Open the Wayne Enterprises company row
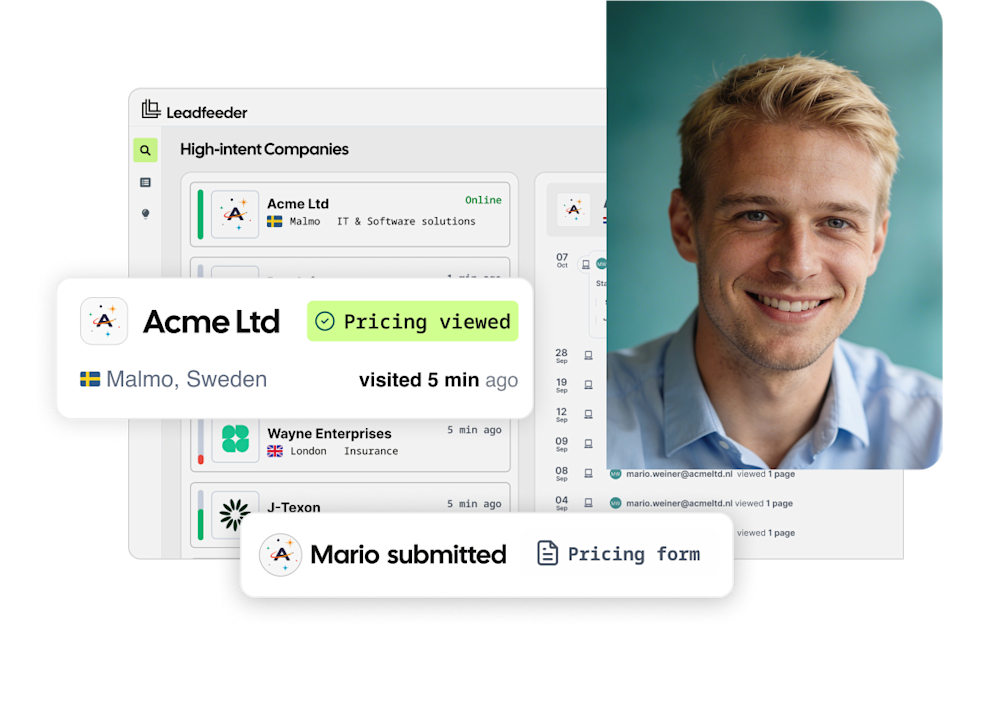 click(349, 445)
